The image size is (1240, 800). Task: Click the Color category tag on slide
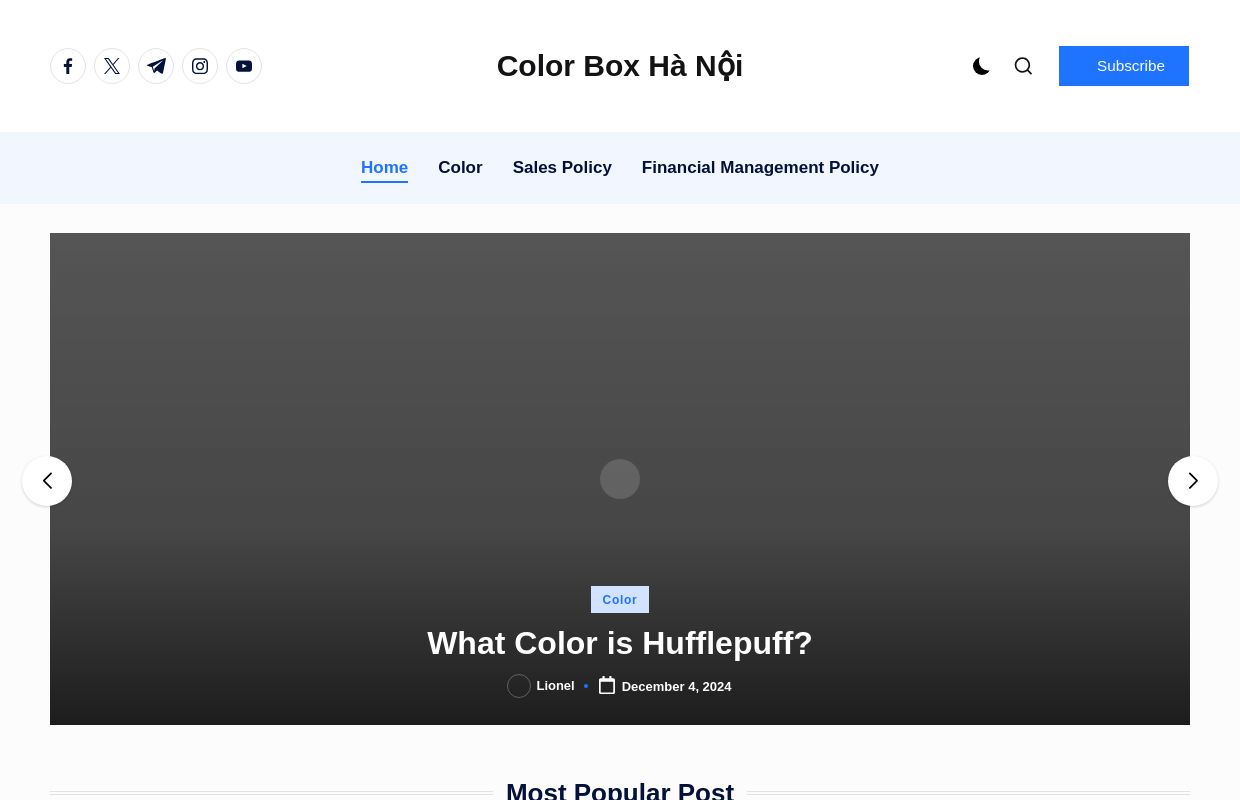click(620, 600)
